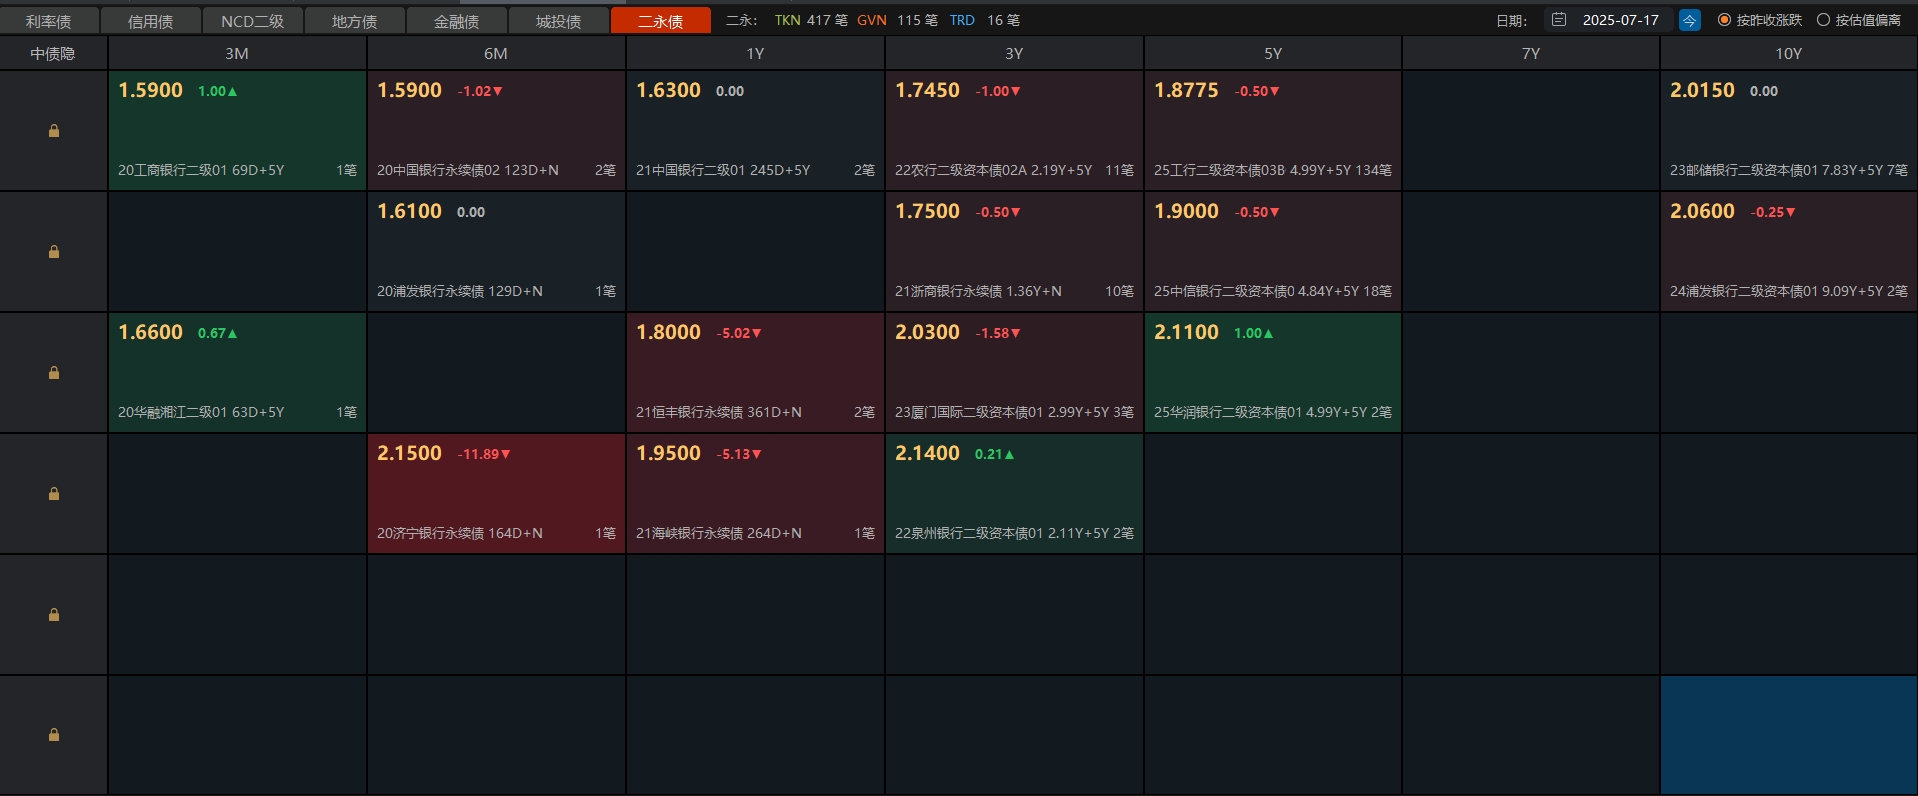The image size is (1918, 796).
Task: Click the calendar icon in date field
Action: click(x=1559, y=20)
